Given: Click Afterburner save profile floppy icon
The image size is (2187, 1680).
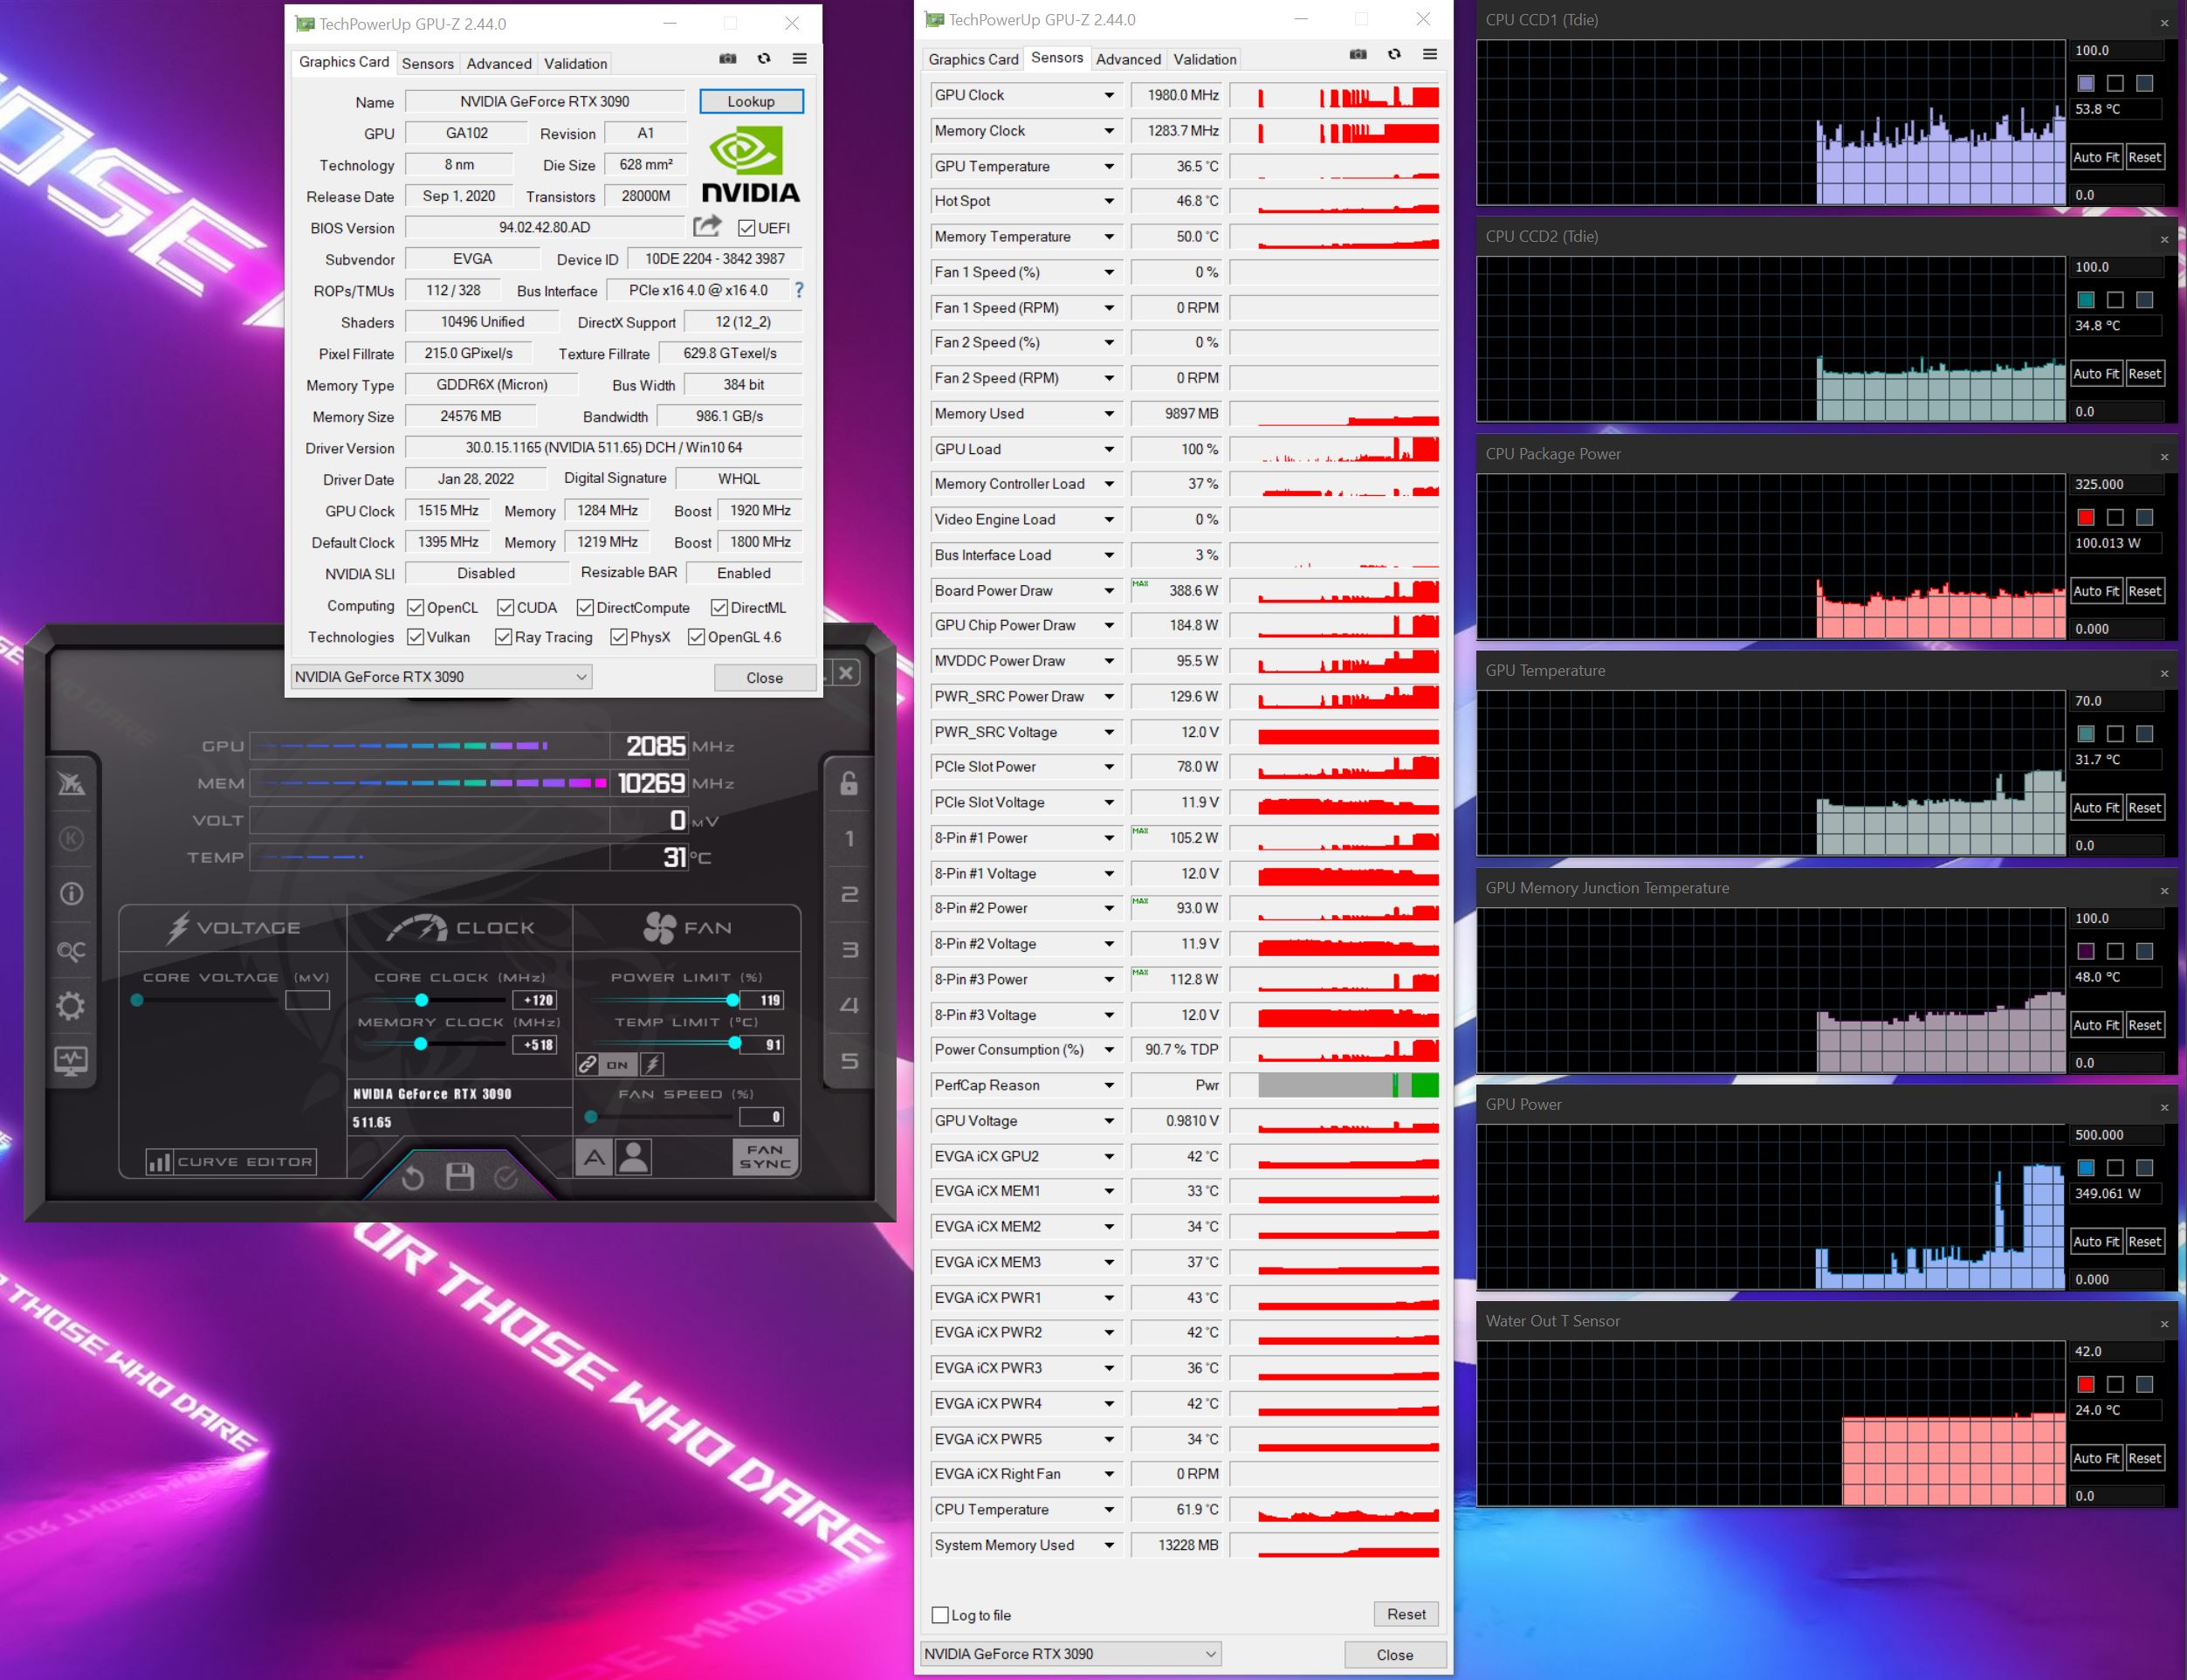Looking at the screenshot, I should point(460,1177).
